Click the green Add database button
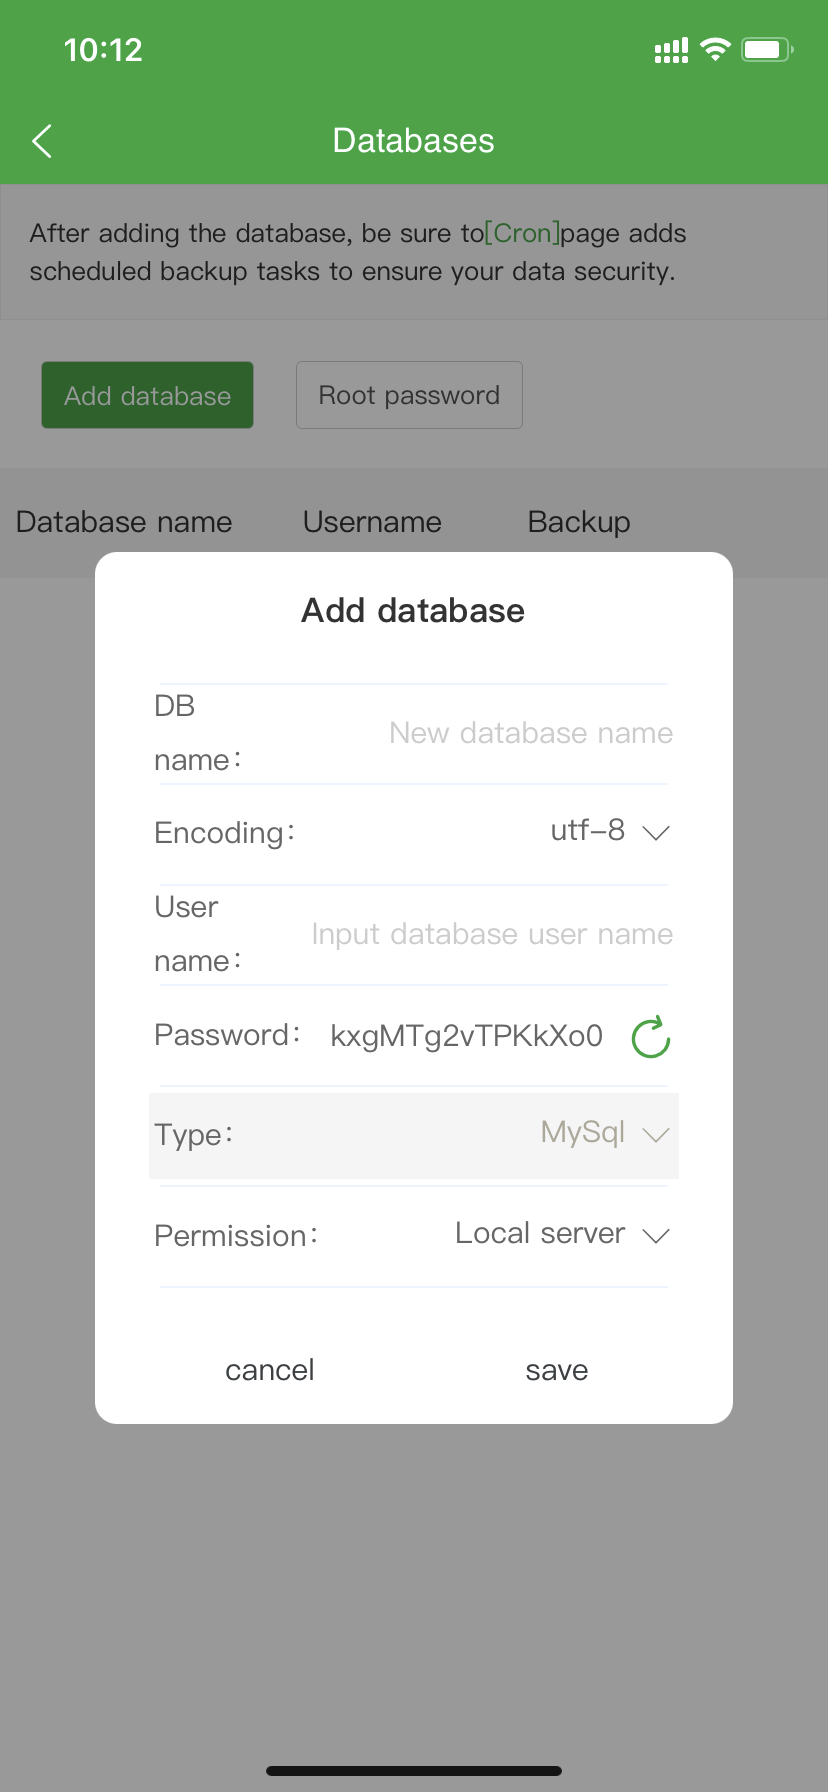 (x=147, y=395)
